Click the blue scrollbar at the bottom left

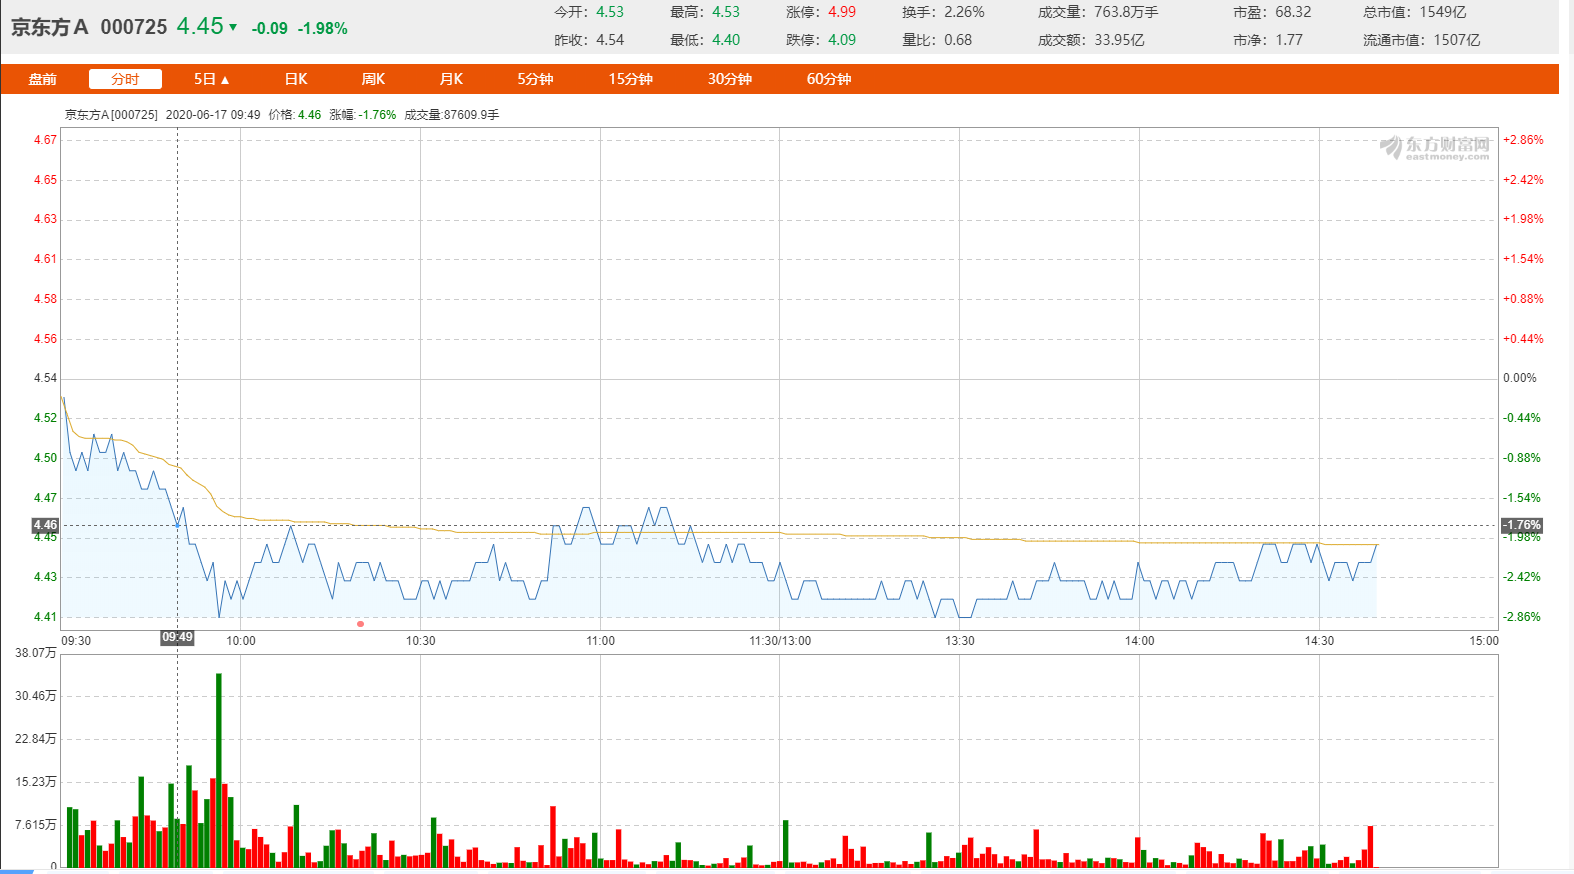tap(17, 871)
